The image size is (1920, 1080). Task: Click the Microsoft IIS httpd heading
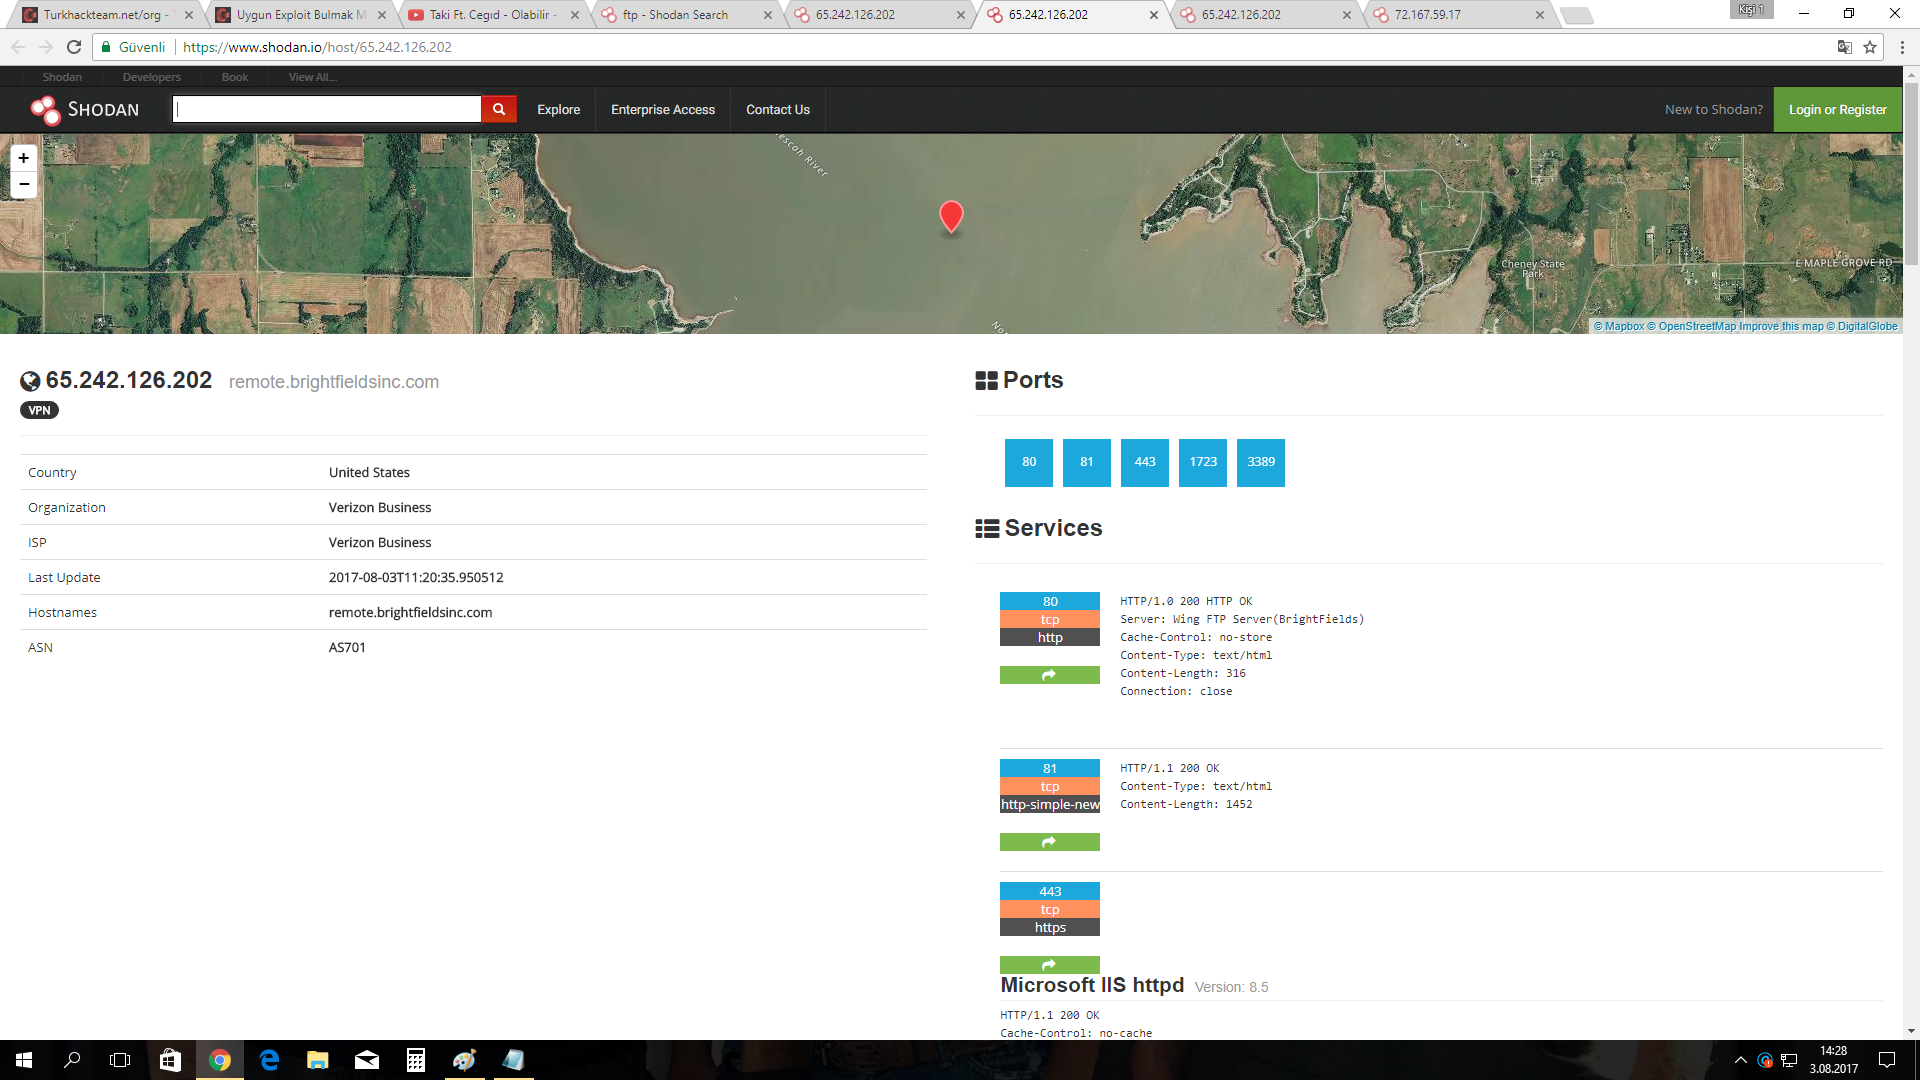(1092, 985)
